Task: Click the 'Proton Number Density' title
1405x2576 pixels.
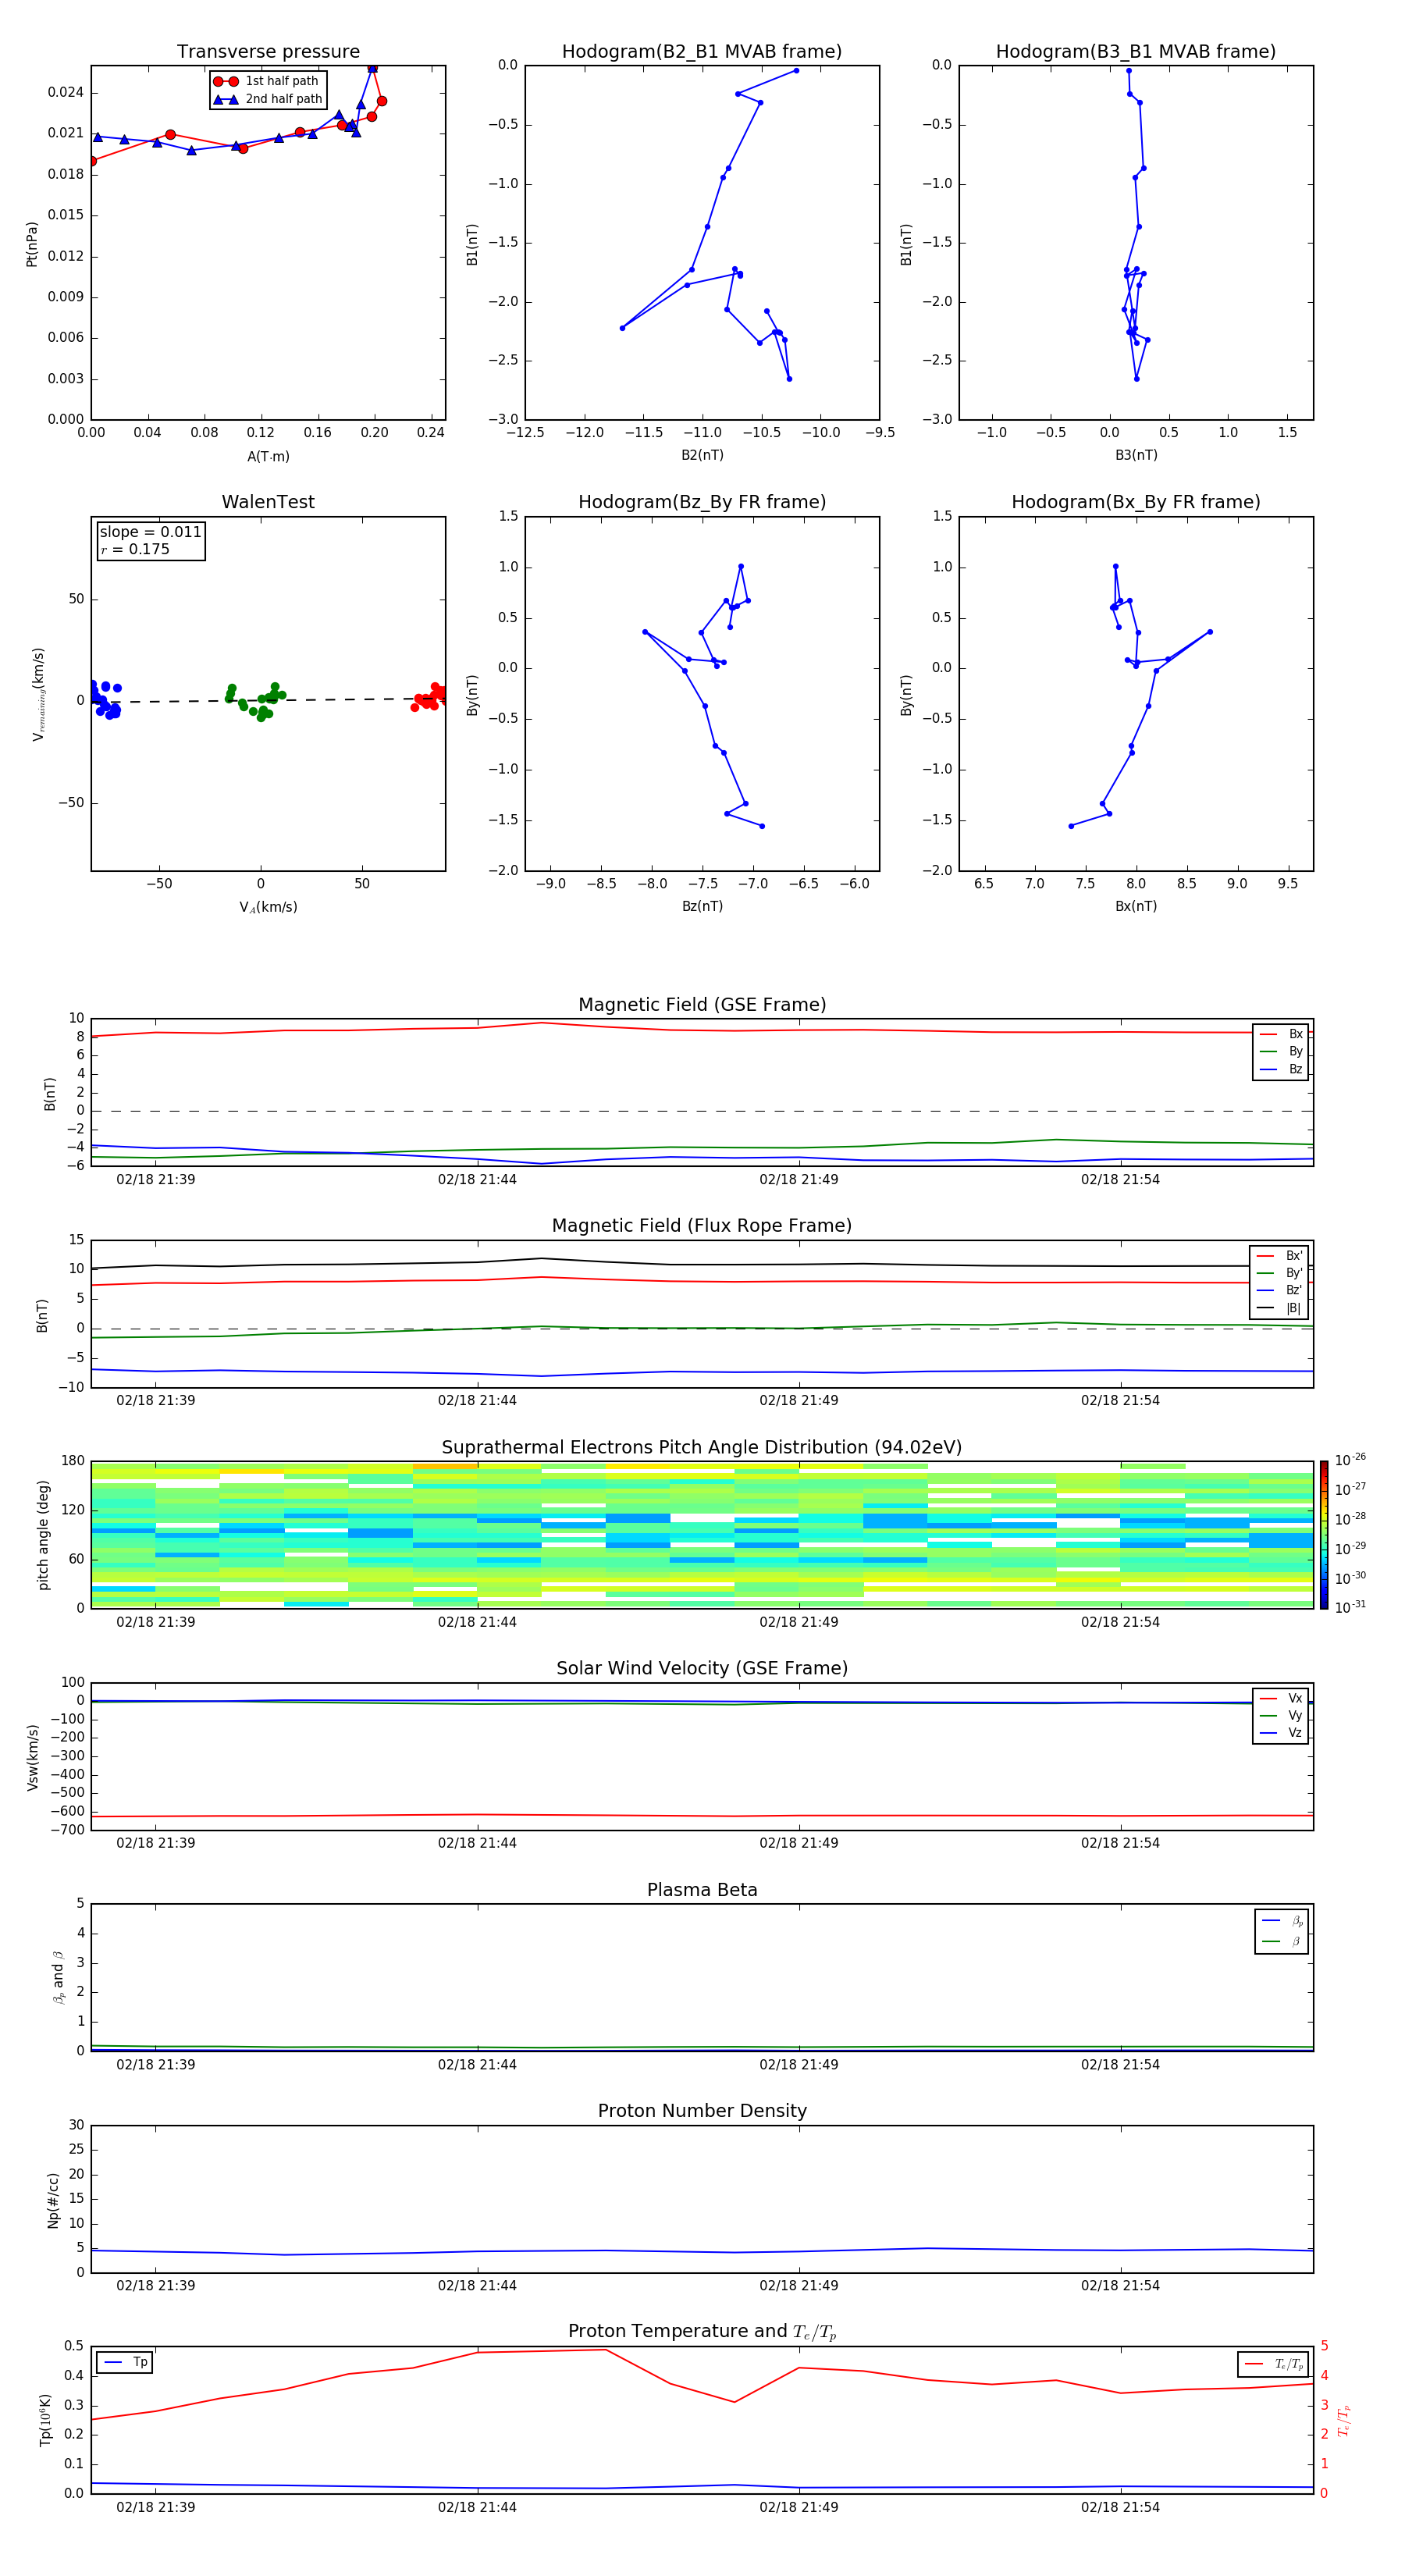Action: tap(702, 2111)
